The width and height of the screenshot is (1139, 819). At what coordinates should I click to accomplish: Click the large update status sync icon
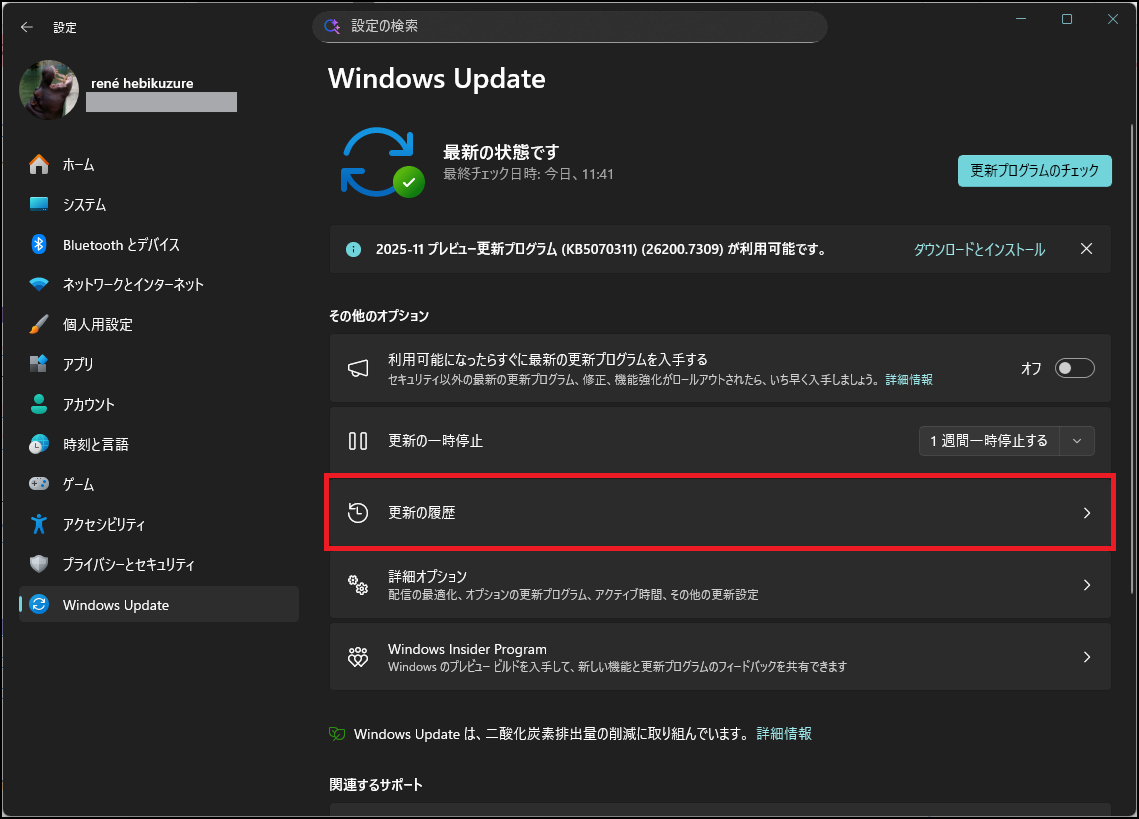click(x=382, y=163)
